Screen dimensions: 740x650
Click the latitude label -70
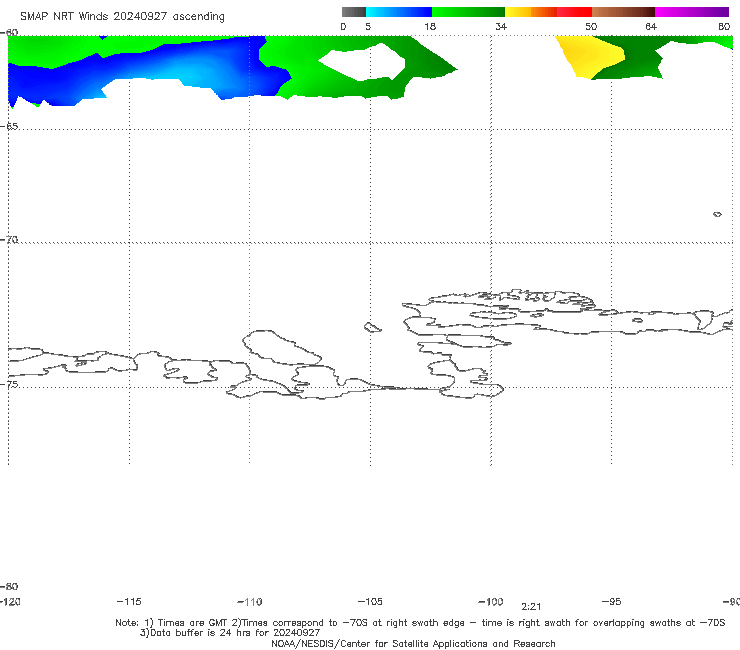(9, 240)
